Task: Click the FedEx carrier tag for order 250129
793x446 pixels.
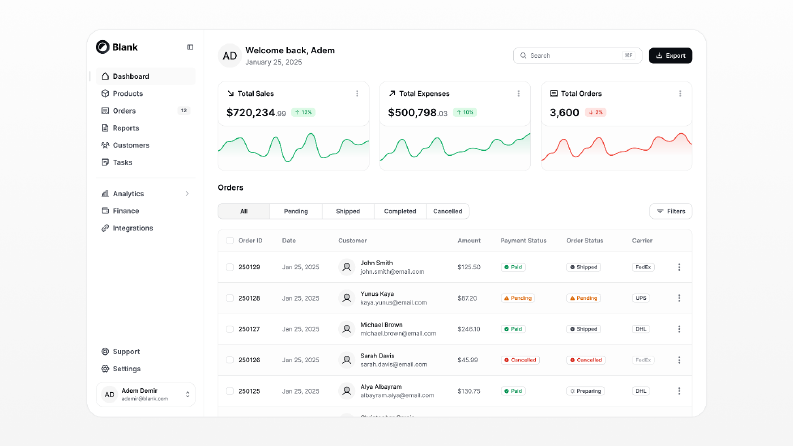Action: click(x=643, y=267)
